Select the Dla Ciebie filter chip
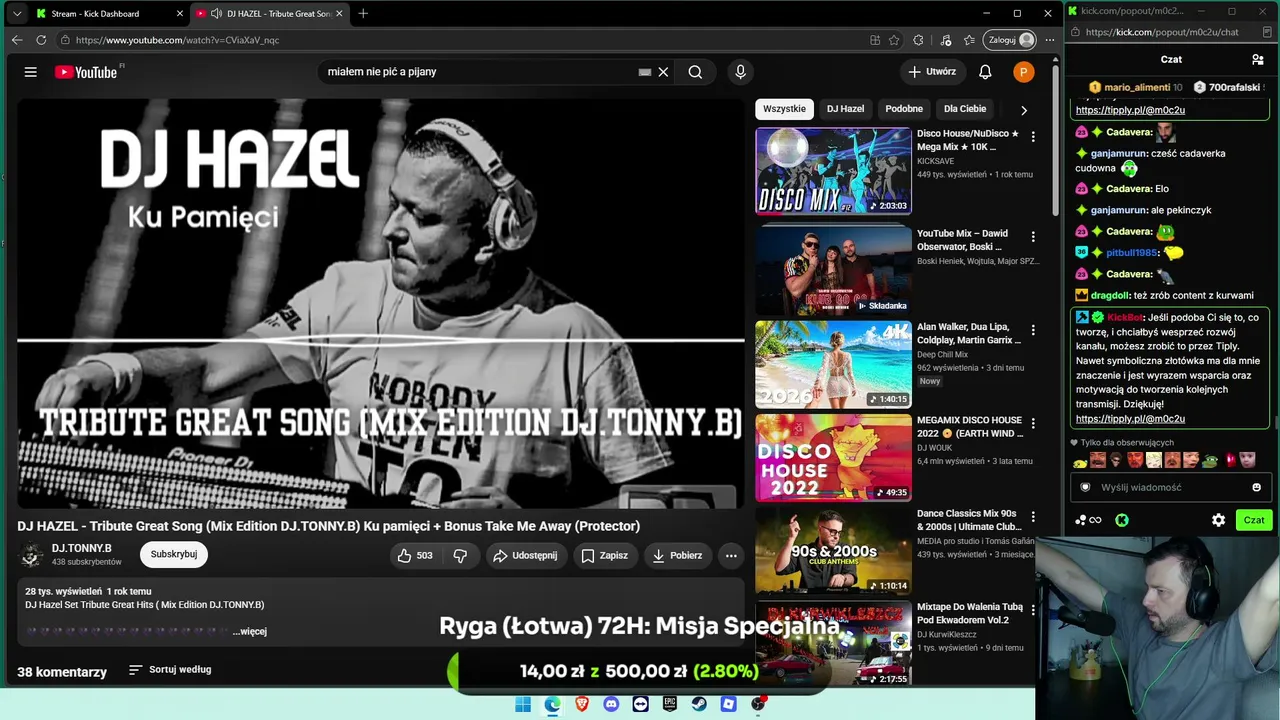 965,109
